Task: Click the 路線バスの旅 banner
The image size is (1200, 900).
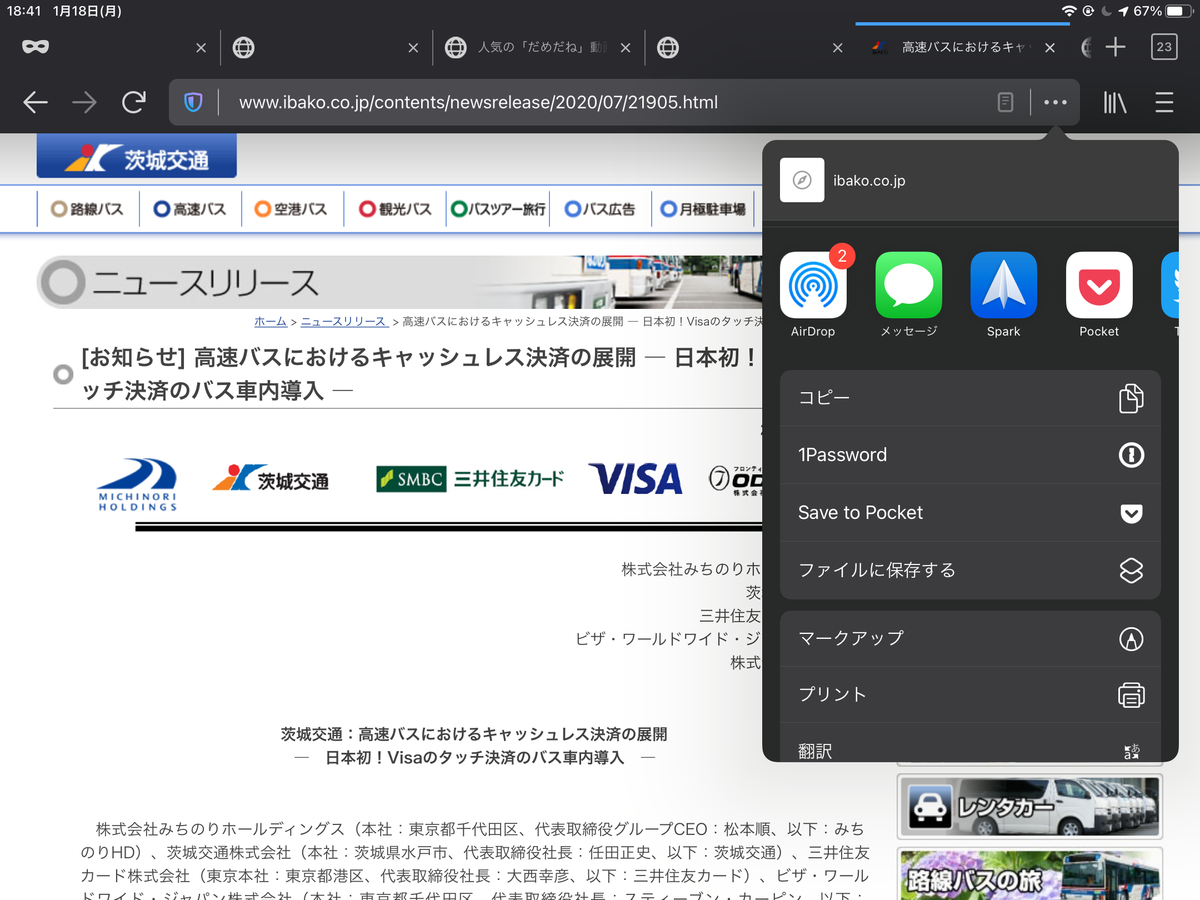Action: [1030, 874]
